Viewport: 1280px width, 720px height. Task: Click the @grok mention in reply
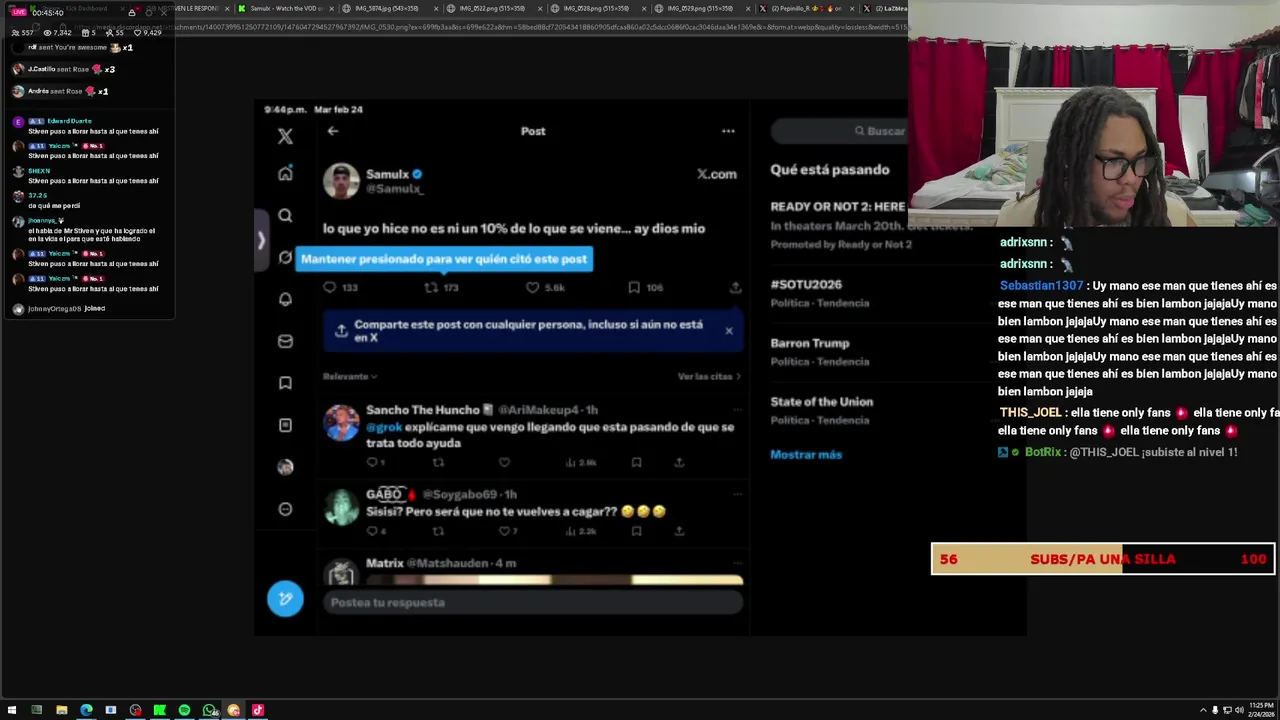(x=384, y=427)
